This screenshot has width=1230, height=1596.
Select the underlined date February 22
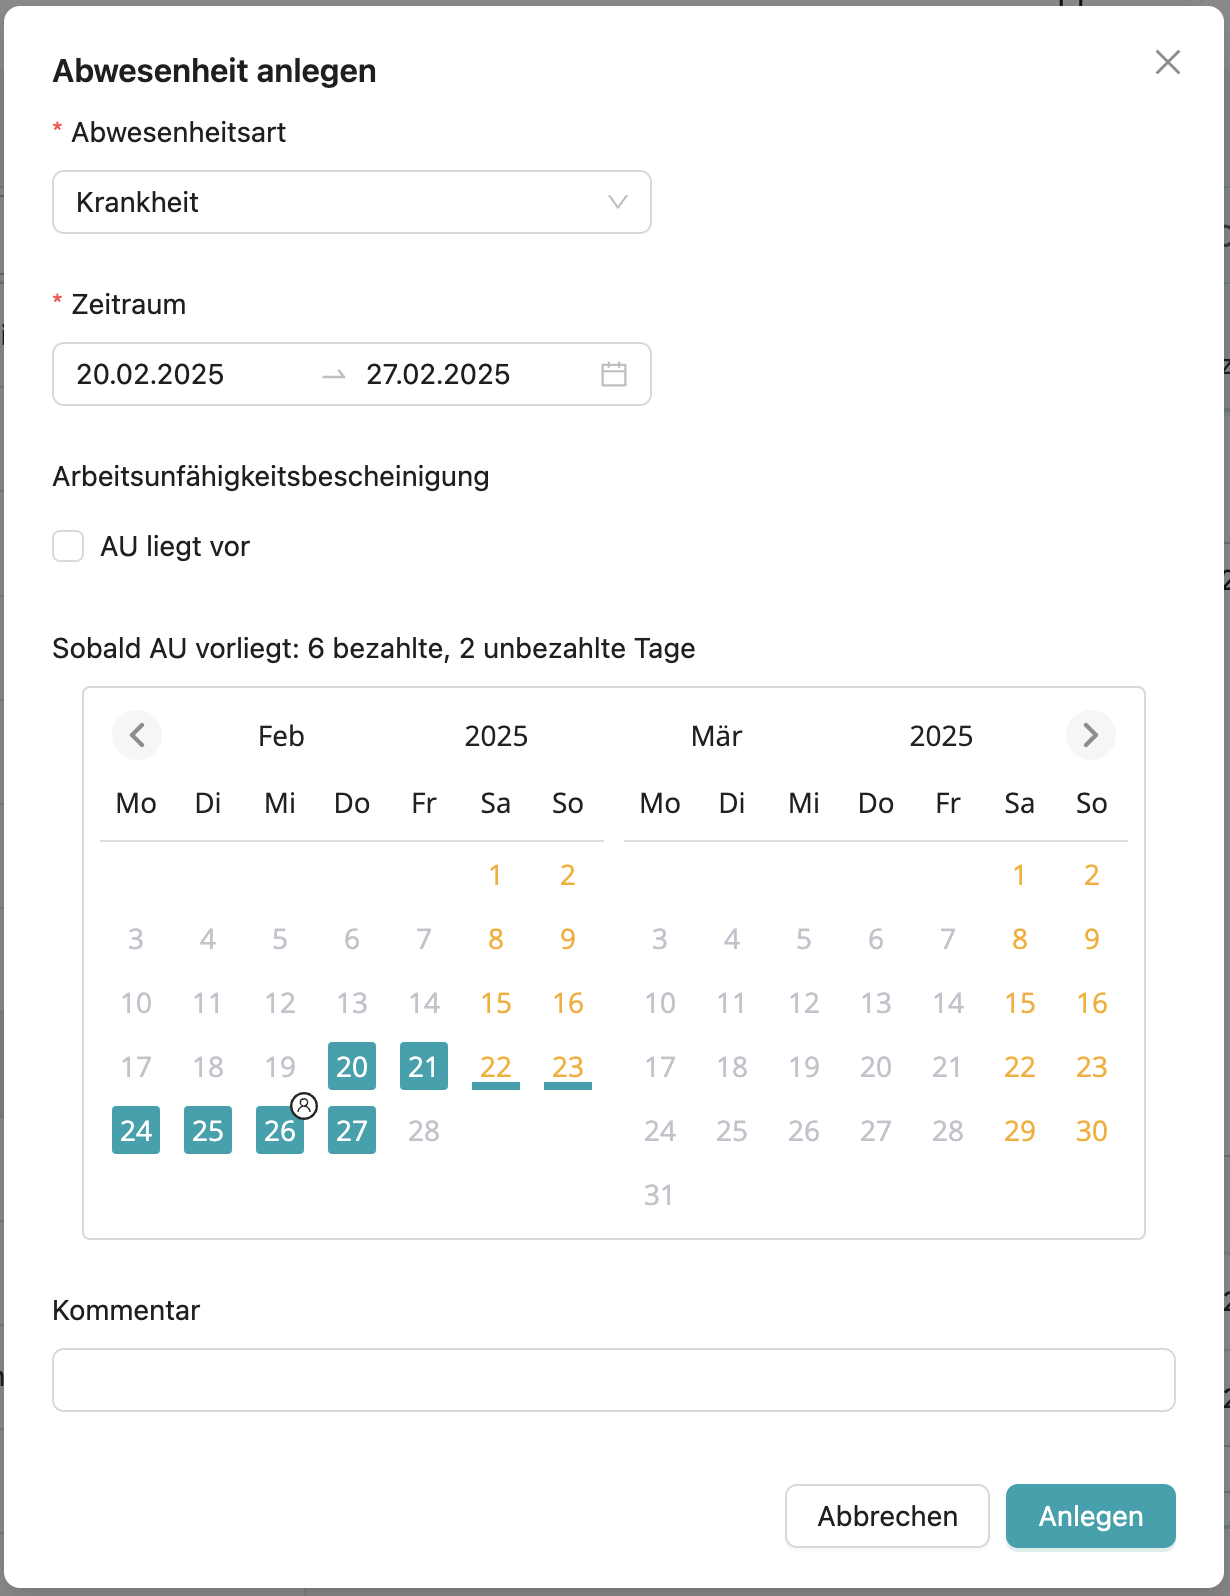click(495, 1067)
